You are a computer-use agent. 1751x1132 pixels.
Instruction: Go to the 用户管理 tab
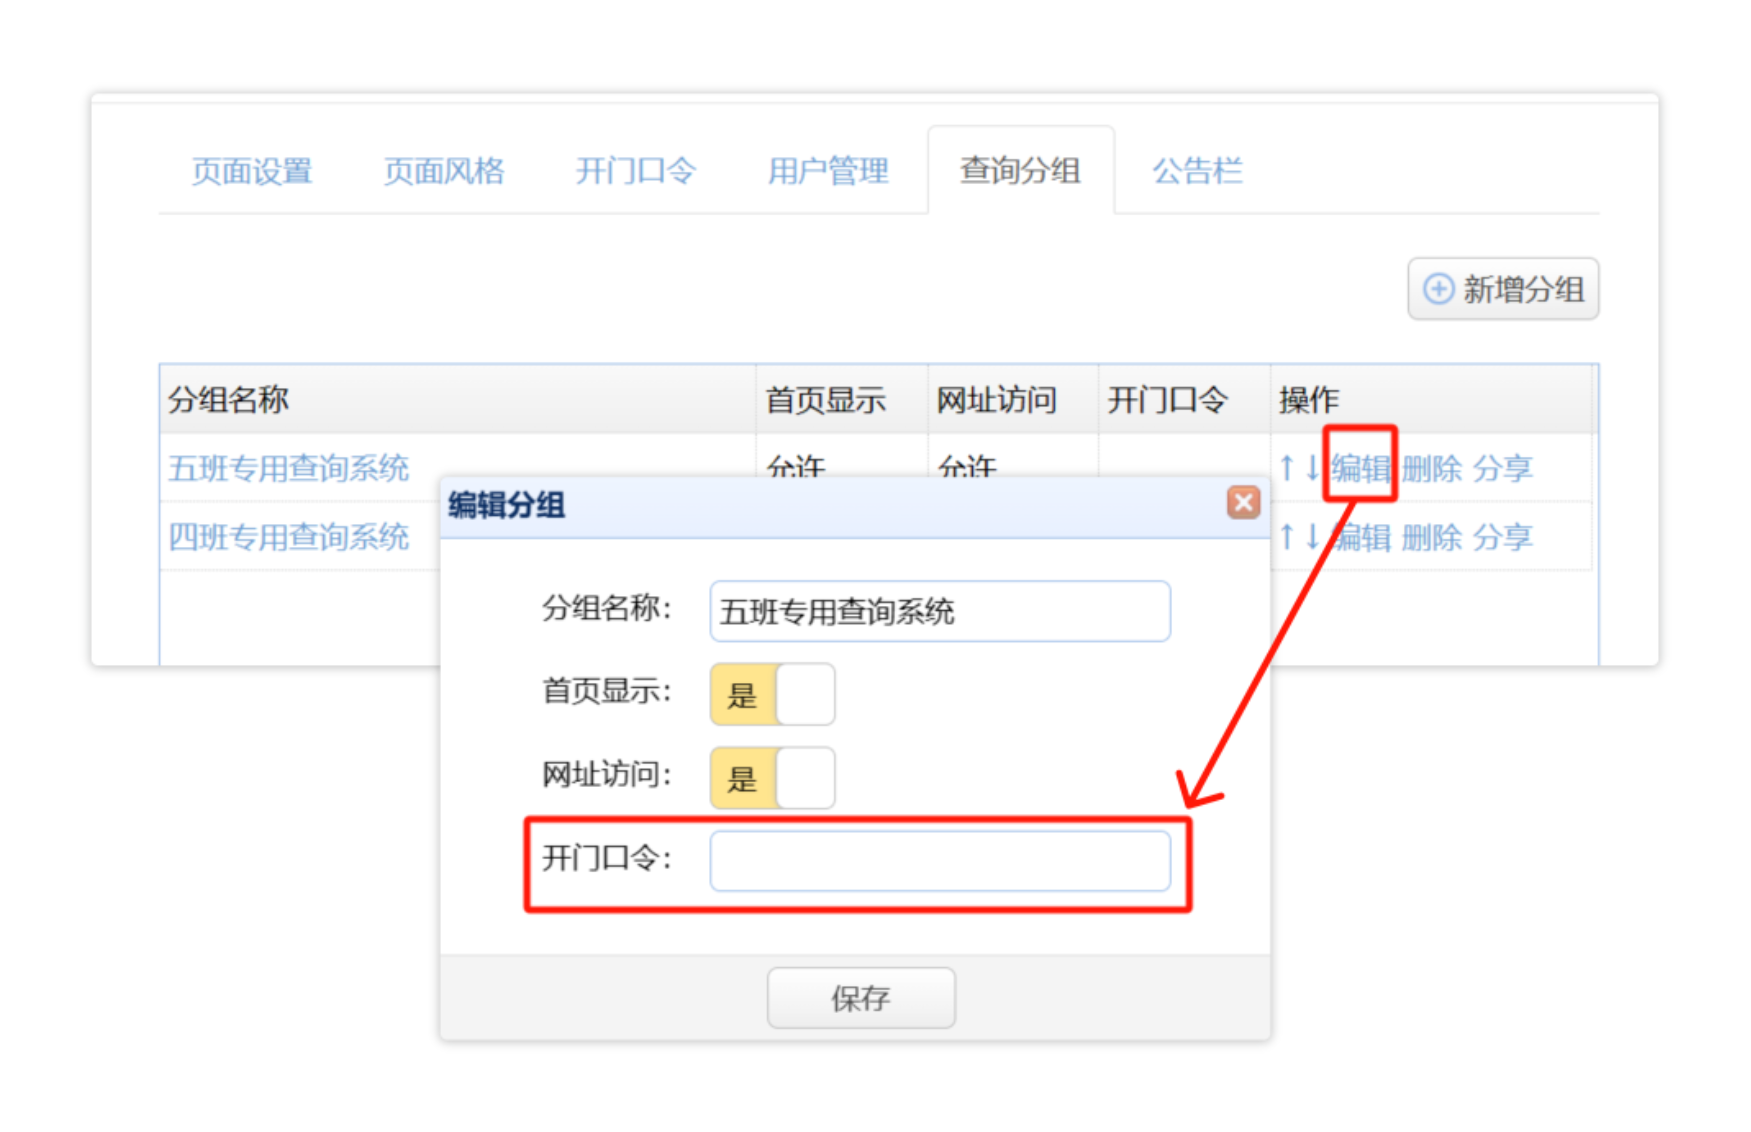828,171
